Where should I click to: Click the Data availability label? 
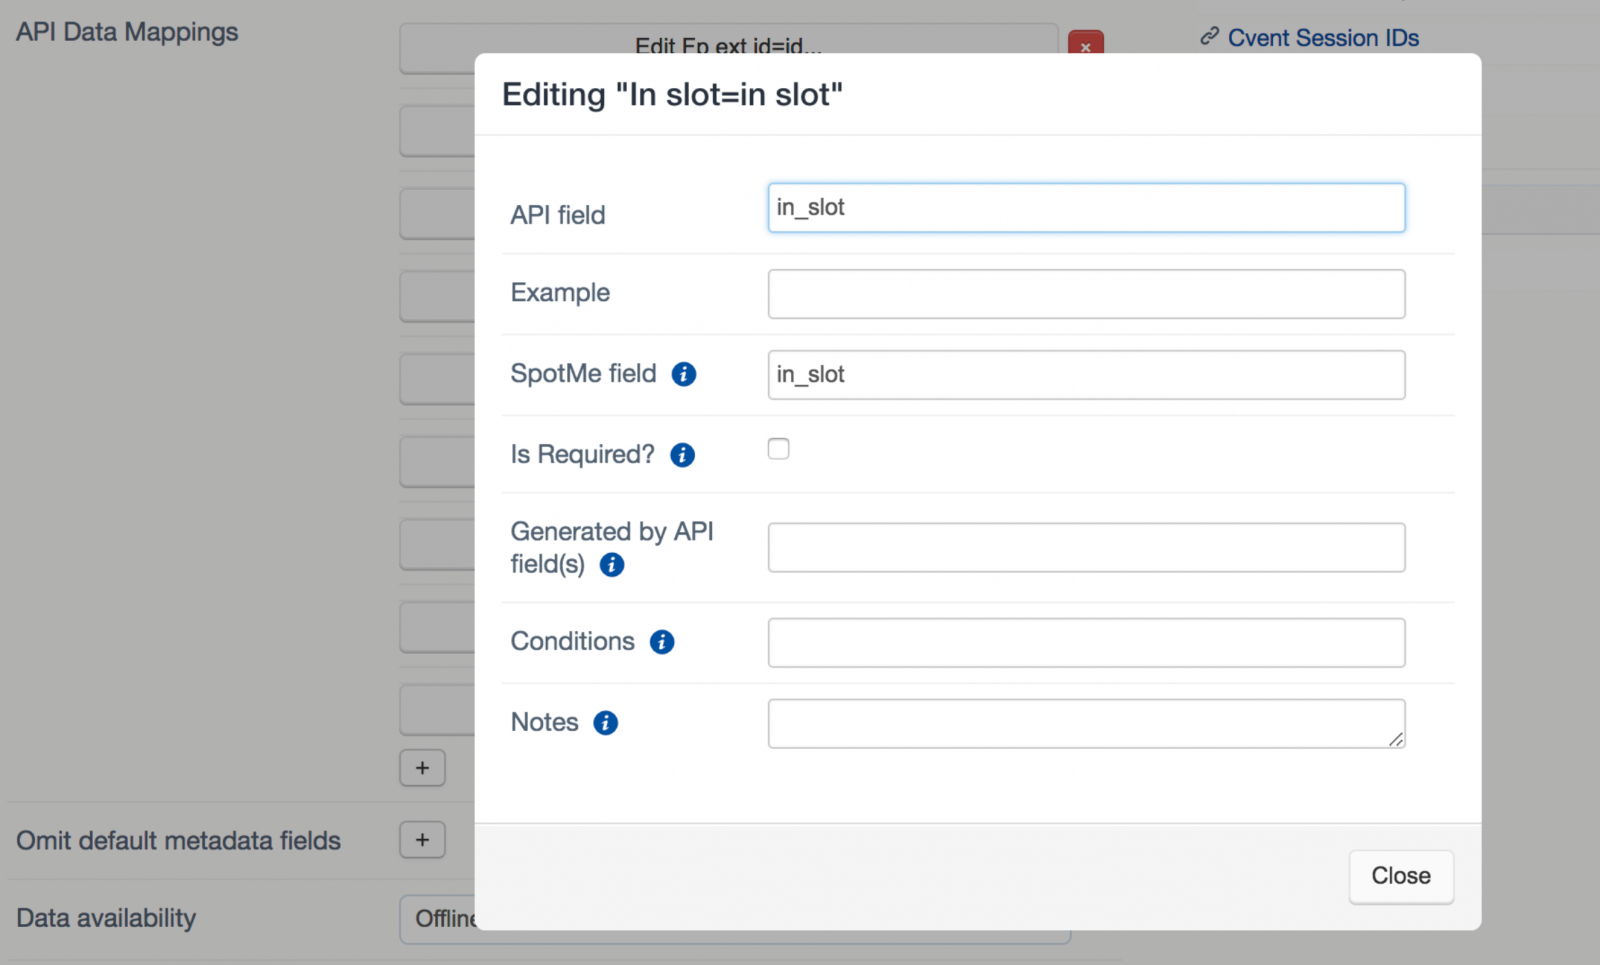106,918
